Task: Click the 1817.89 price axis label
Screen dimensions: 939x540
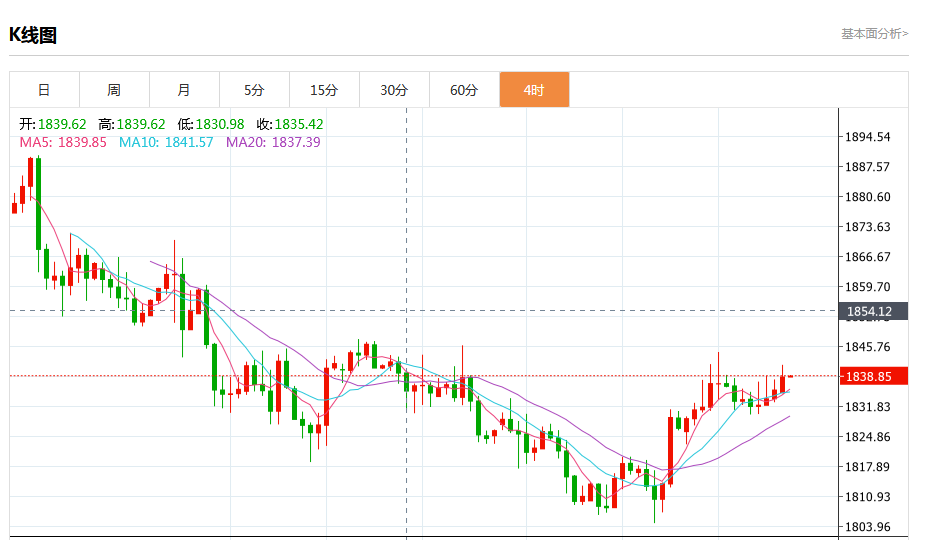Action: [867, 466]
